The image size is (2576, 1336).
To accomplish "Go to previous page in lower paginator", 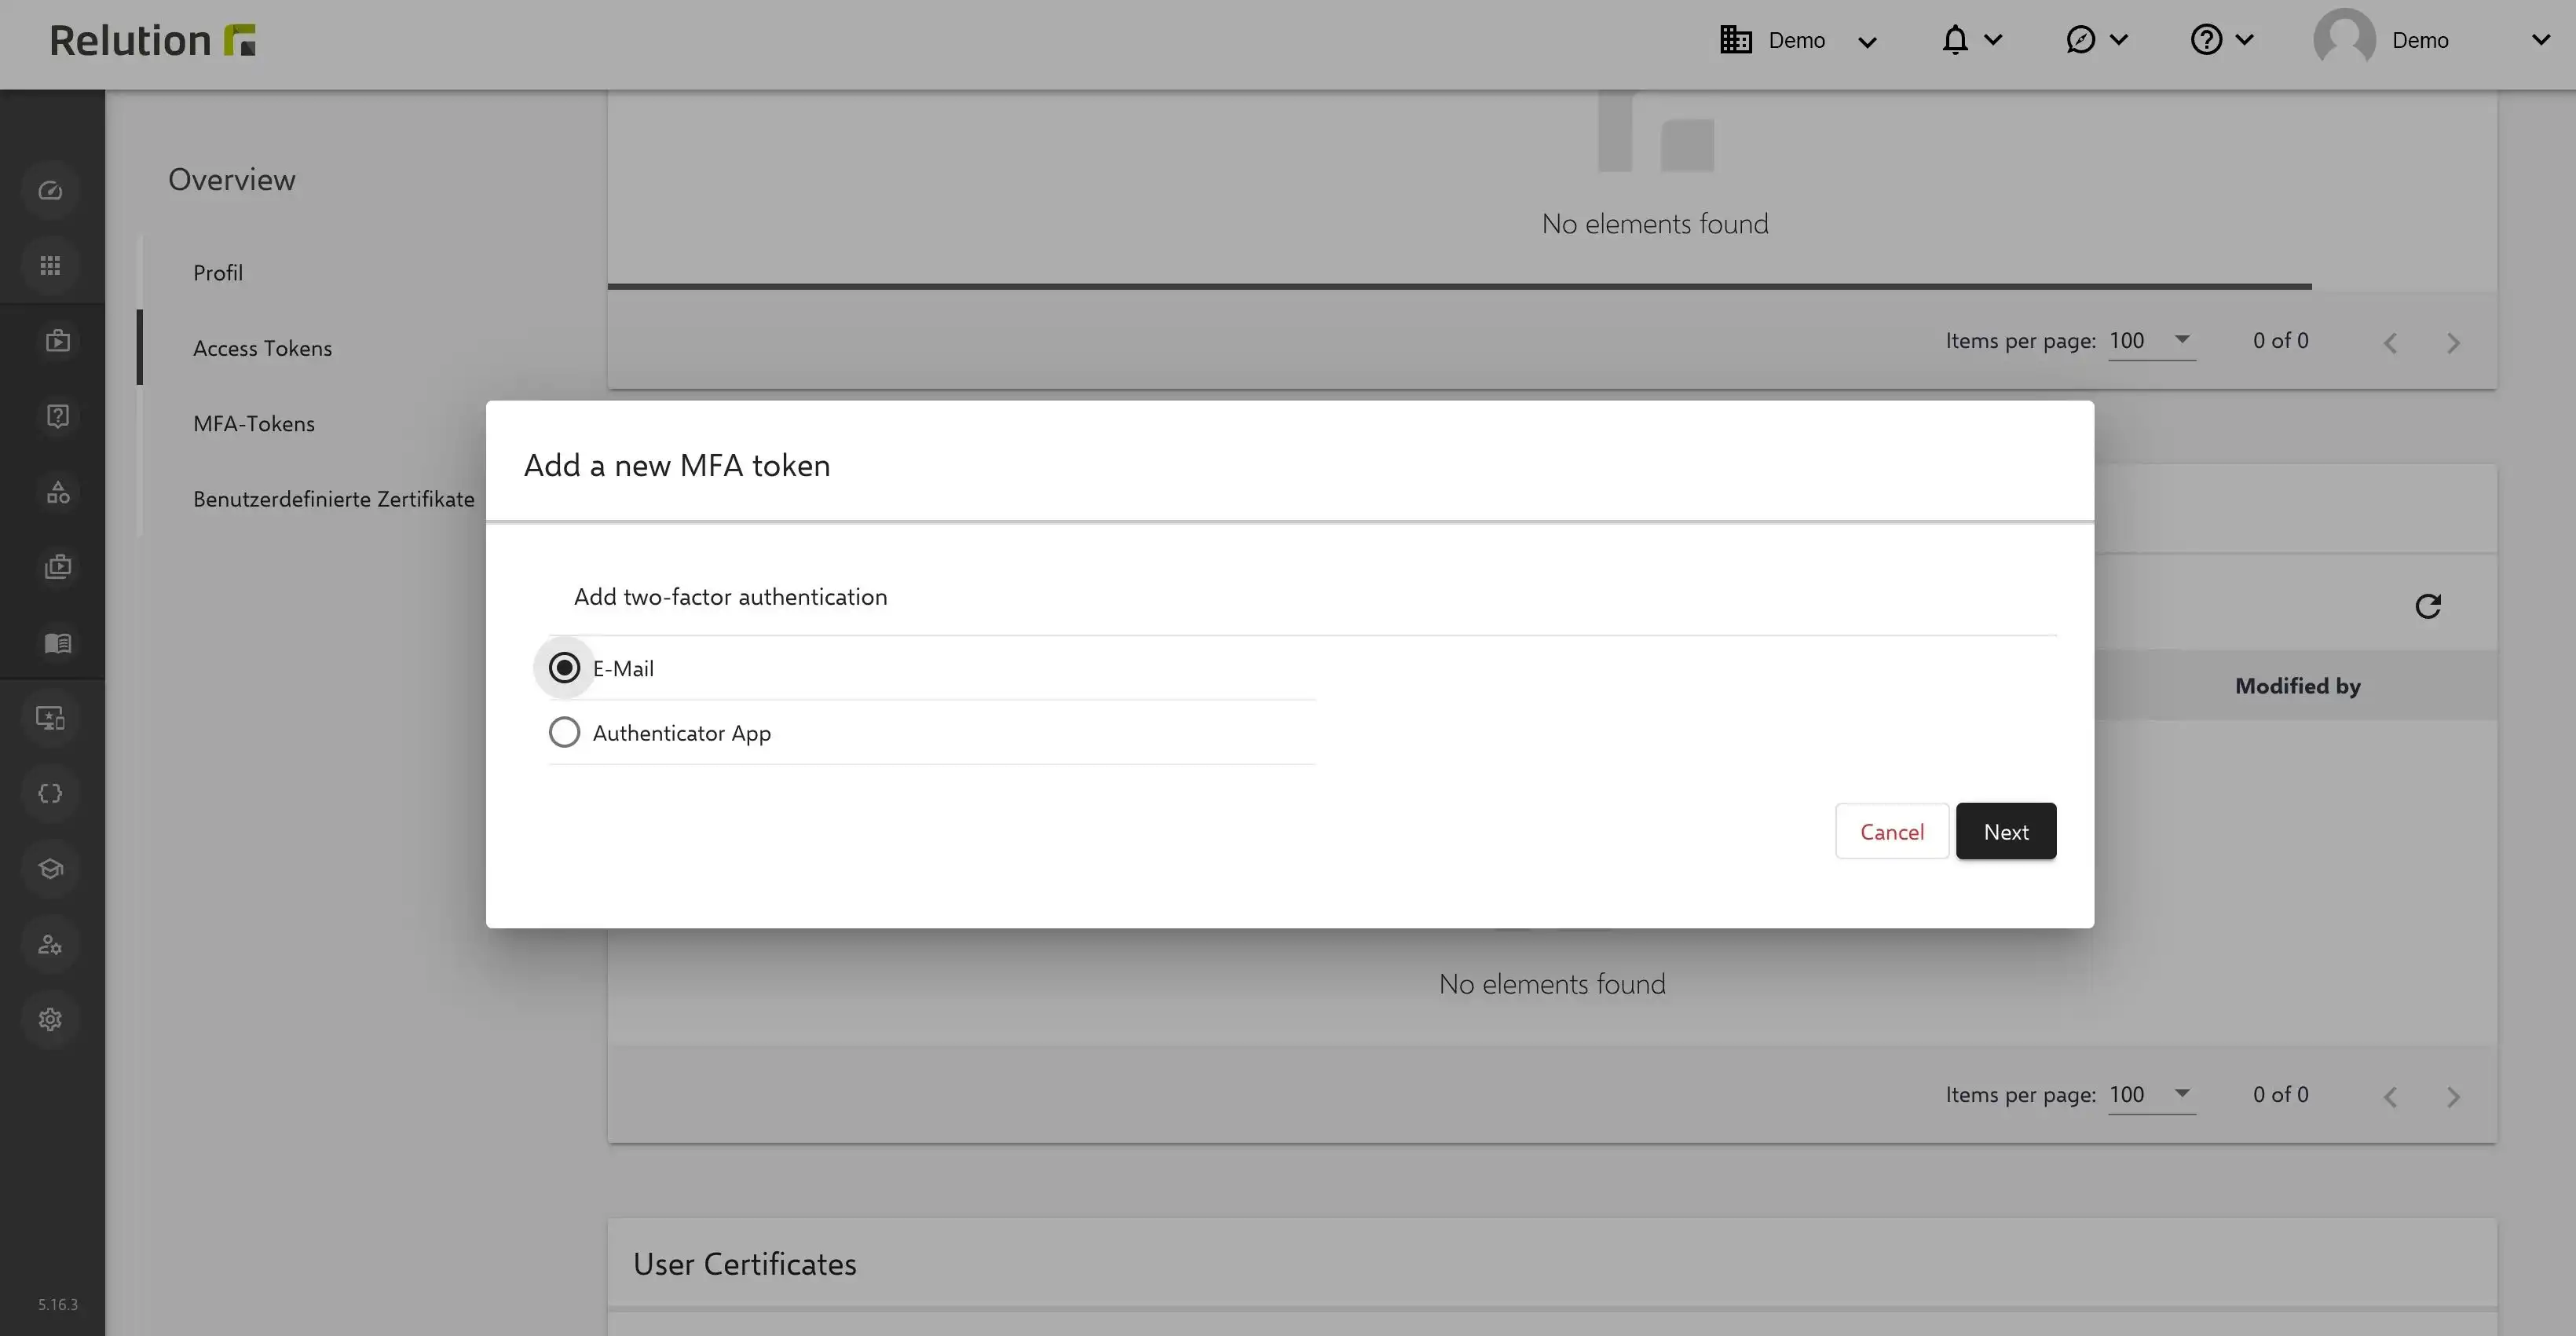I will (2390, 1097).
